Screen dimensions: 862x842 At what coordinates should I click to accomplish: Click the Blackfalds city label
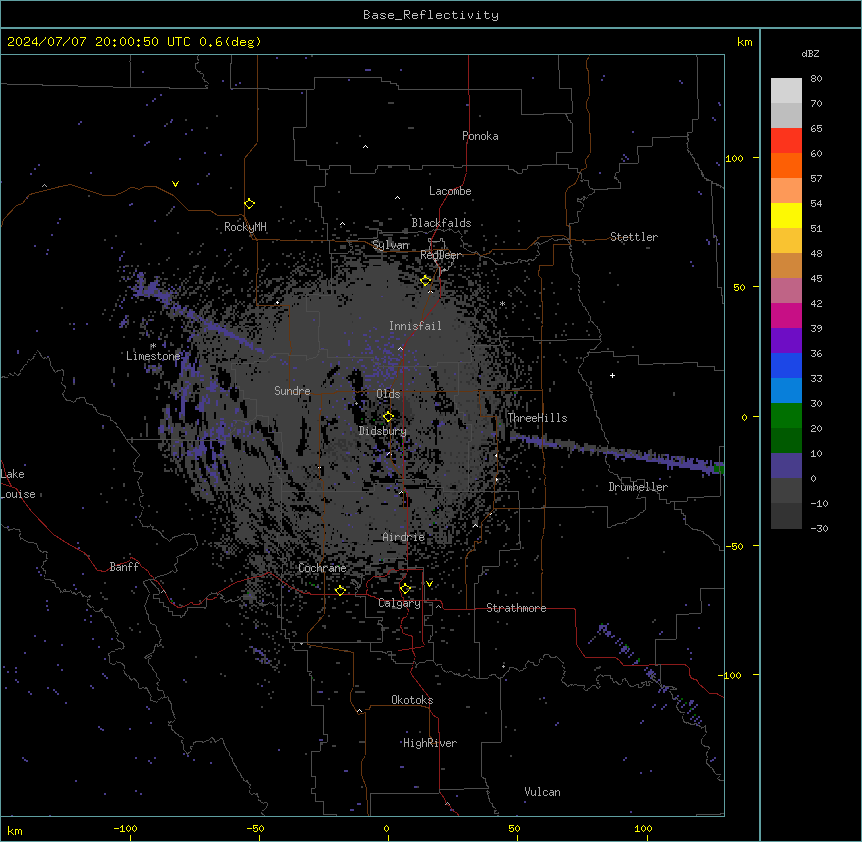point(441,223)
